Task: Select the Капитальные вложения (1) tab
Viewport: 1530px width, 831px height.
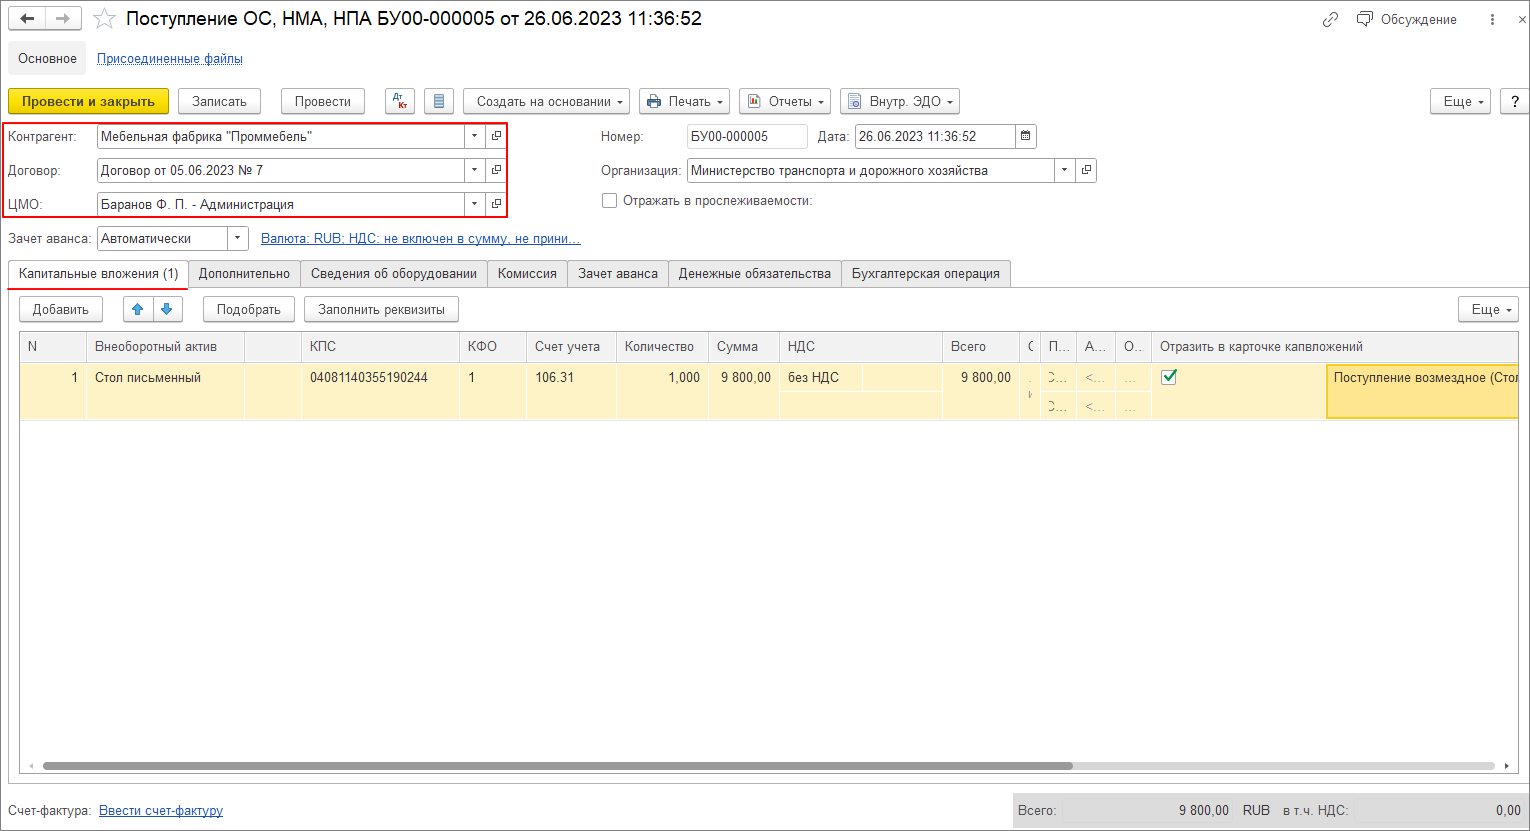Action: tap(98, 273)
